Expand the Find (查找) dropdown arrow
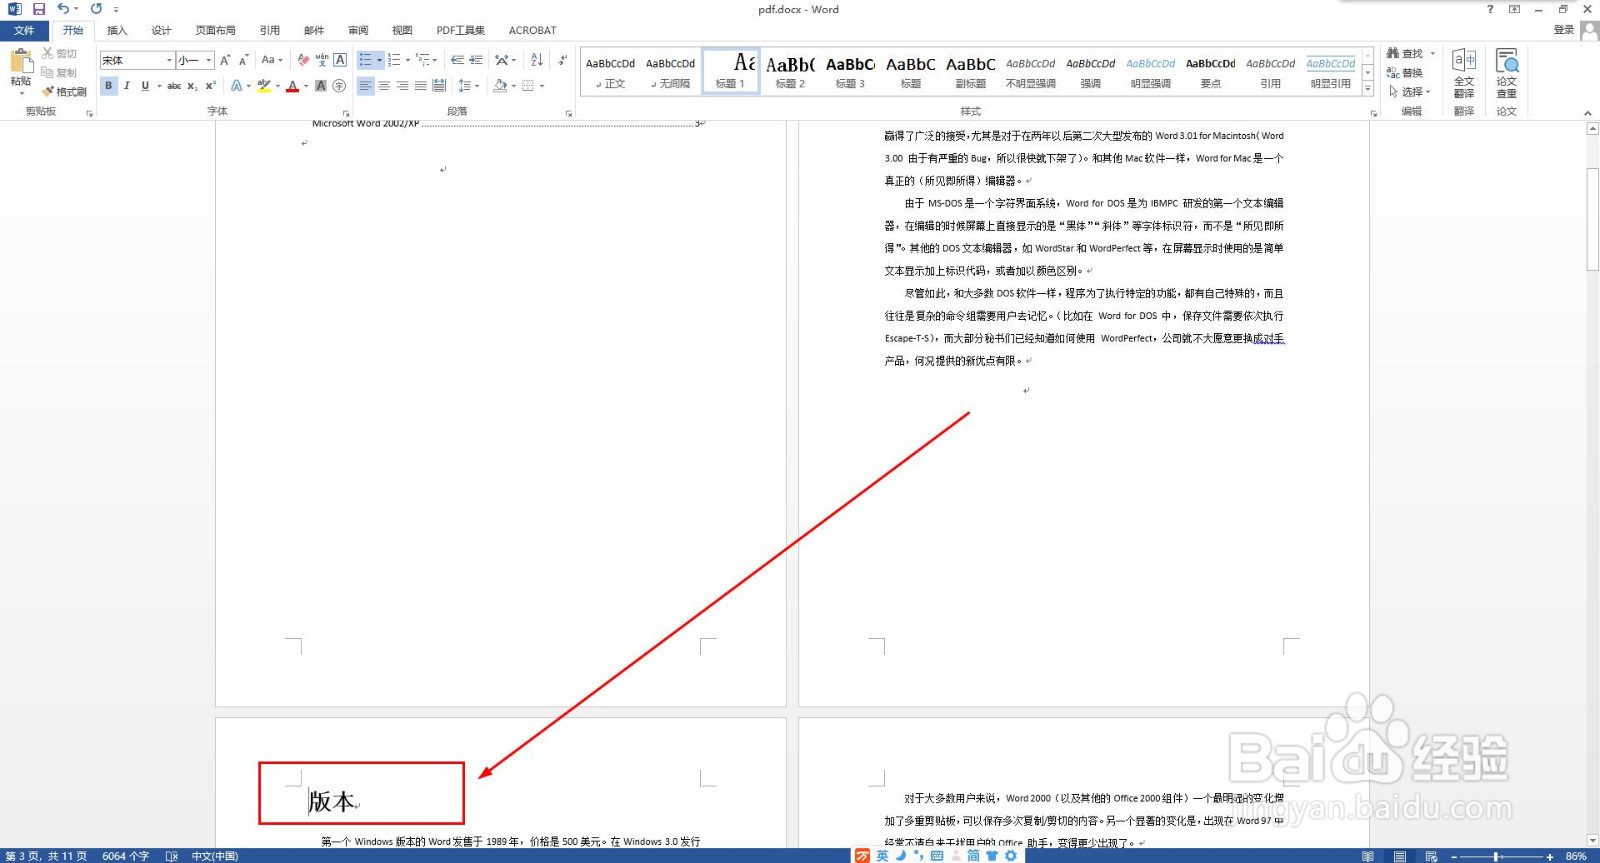The height and width of the screenshot is (863, 1600). coord(1433,53)
